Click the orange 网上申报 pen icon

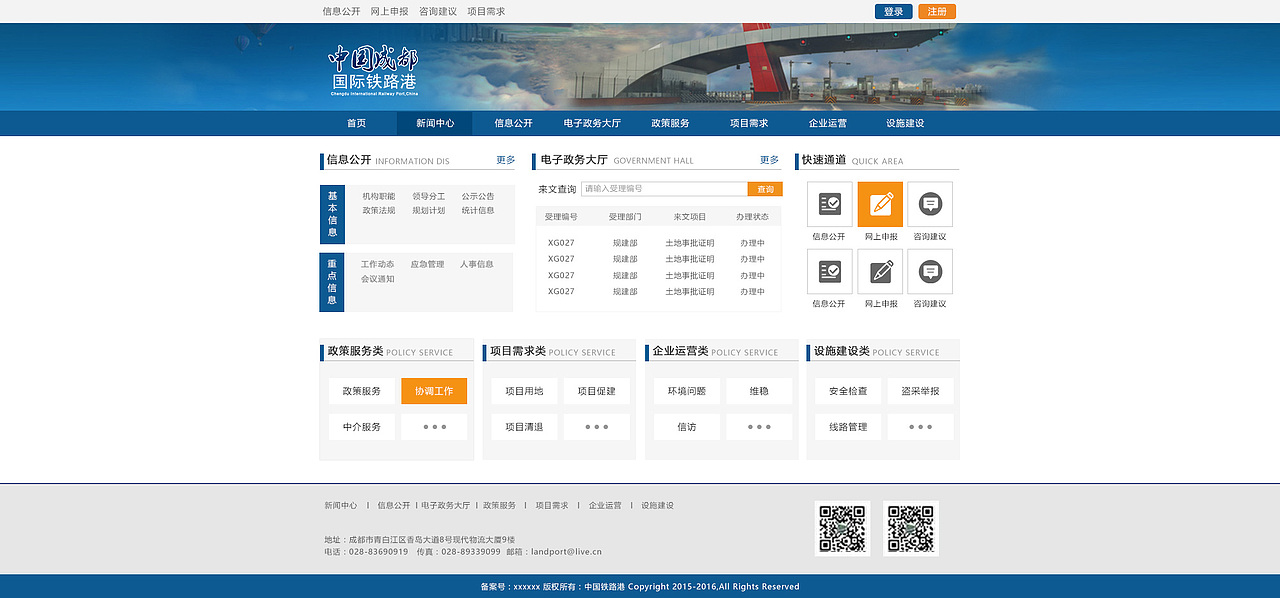click(x=879, y=203)
